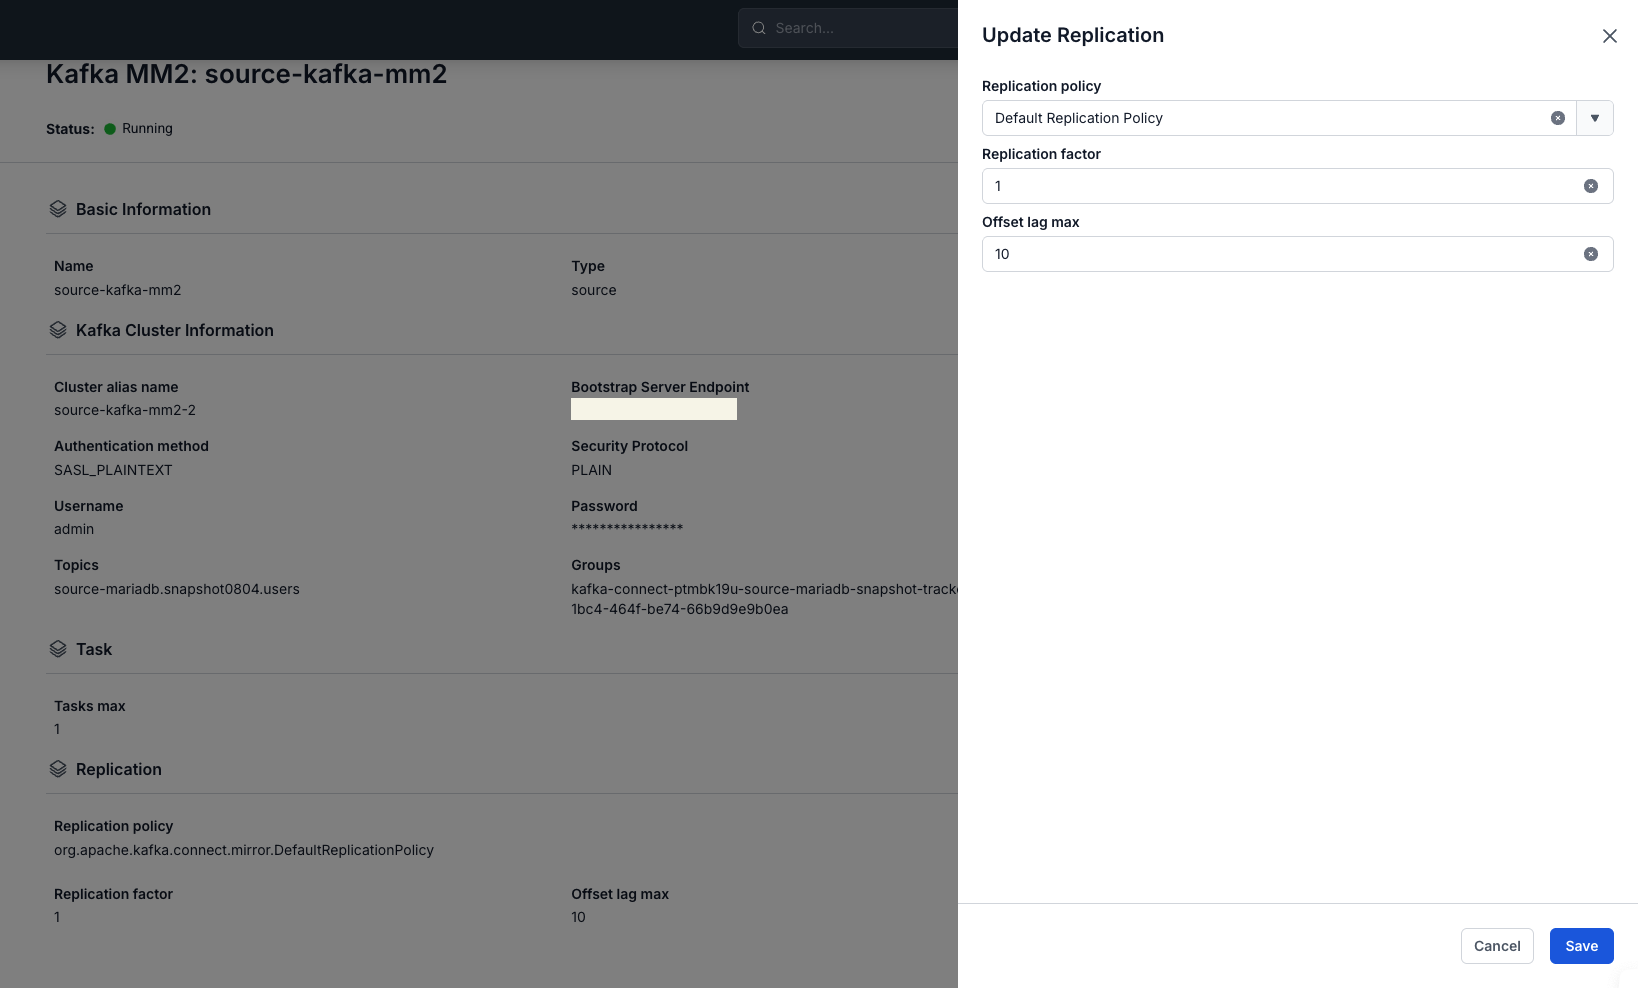Click the admin username value

point(74,529)
